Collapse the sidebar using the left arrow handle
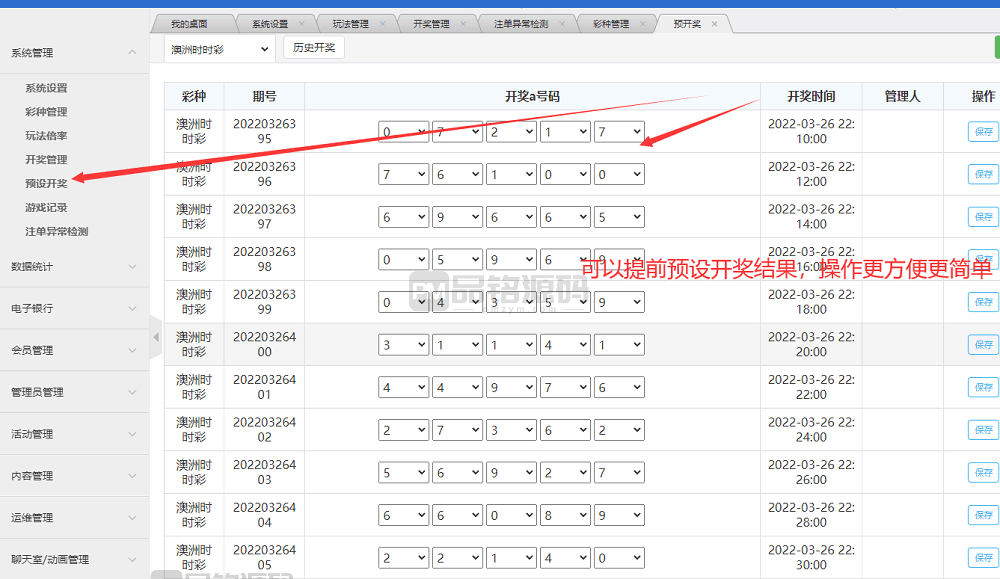Viewport: 1000px width, 579px height. (x=155, y=338)
